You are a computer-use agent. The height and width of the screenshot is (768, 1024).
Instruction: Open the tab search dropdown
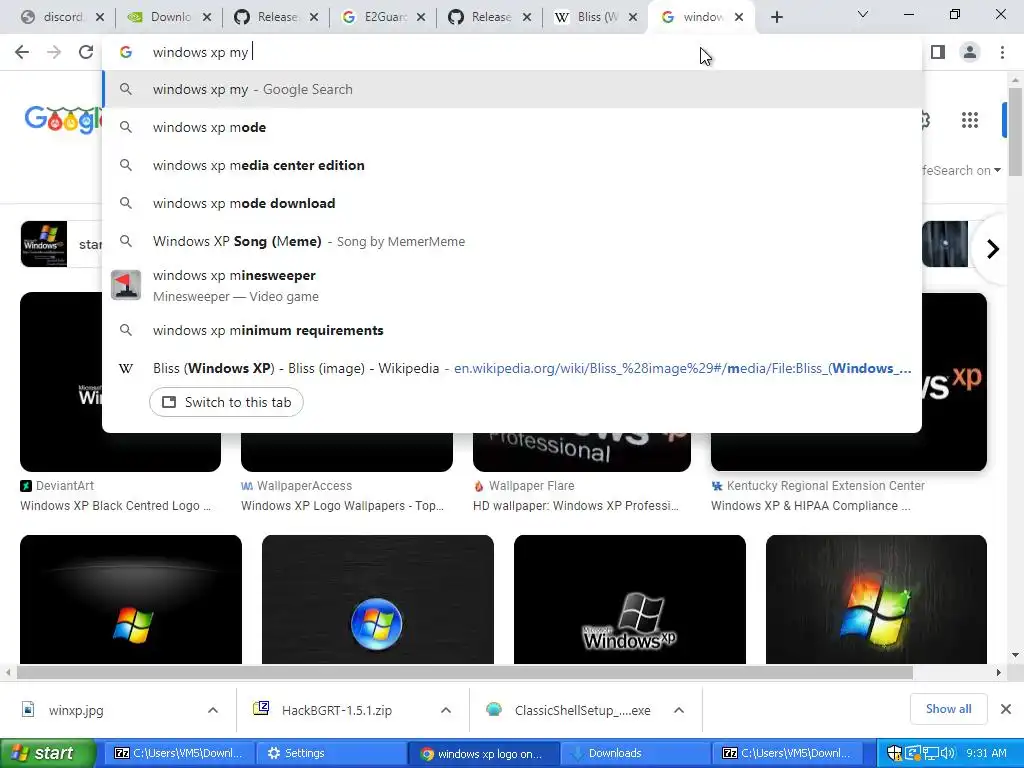(863, 14)
